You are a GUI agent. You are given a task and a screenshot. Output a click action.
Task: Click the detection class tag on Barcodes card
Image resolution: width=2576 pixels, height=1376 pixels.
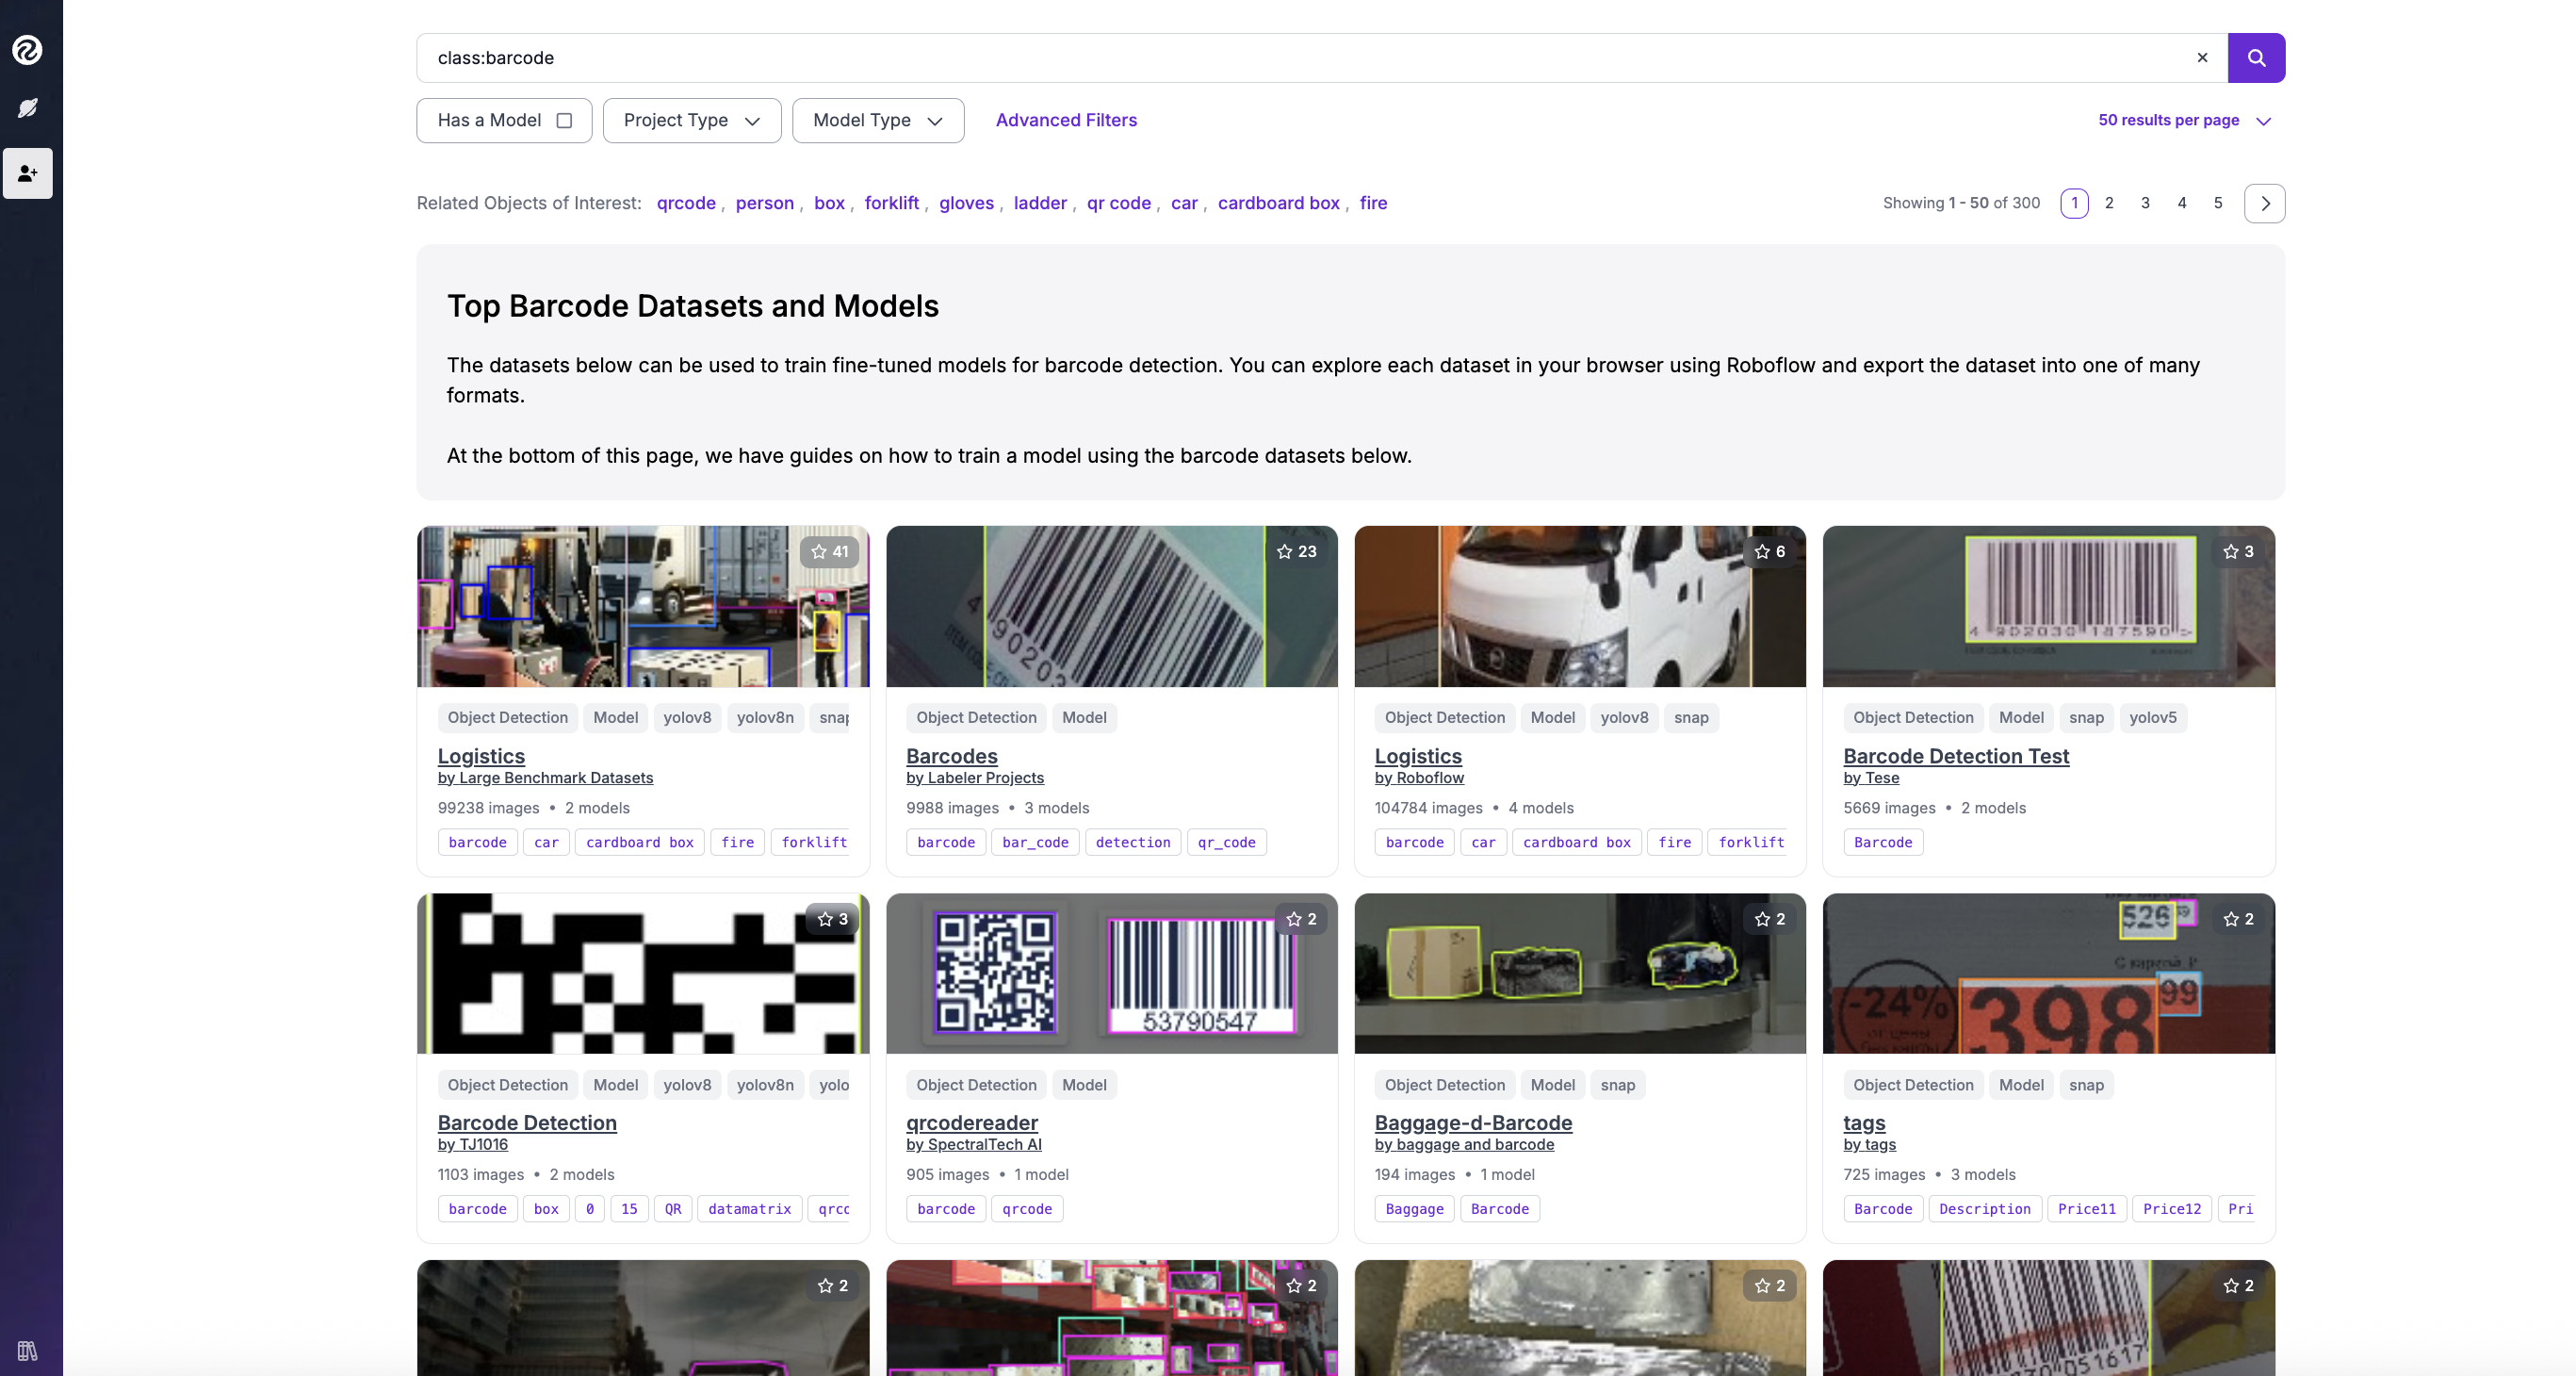1132,842
